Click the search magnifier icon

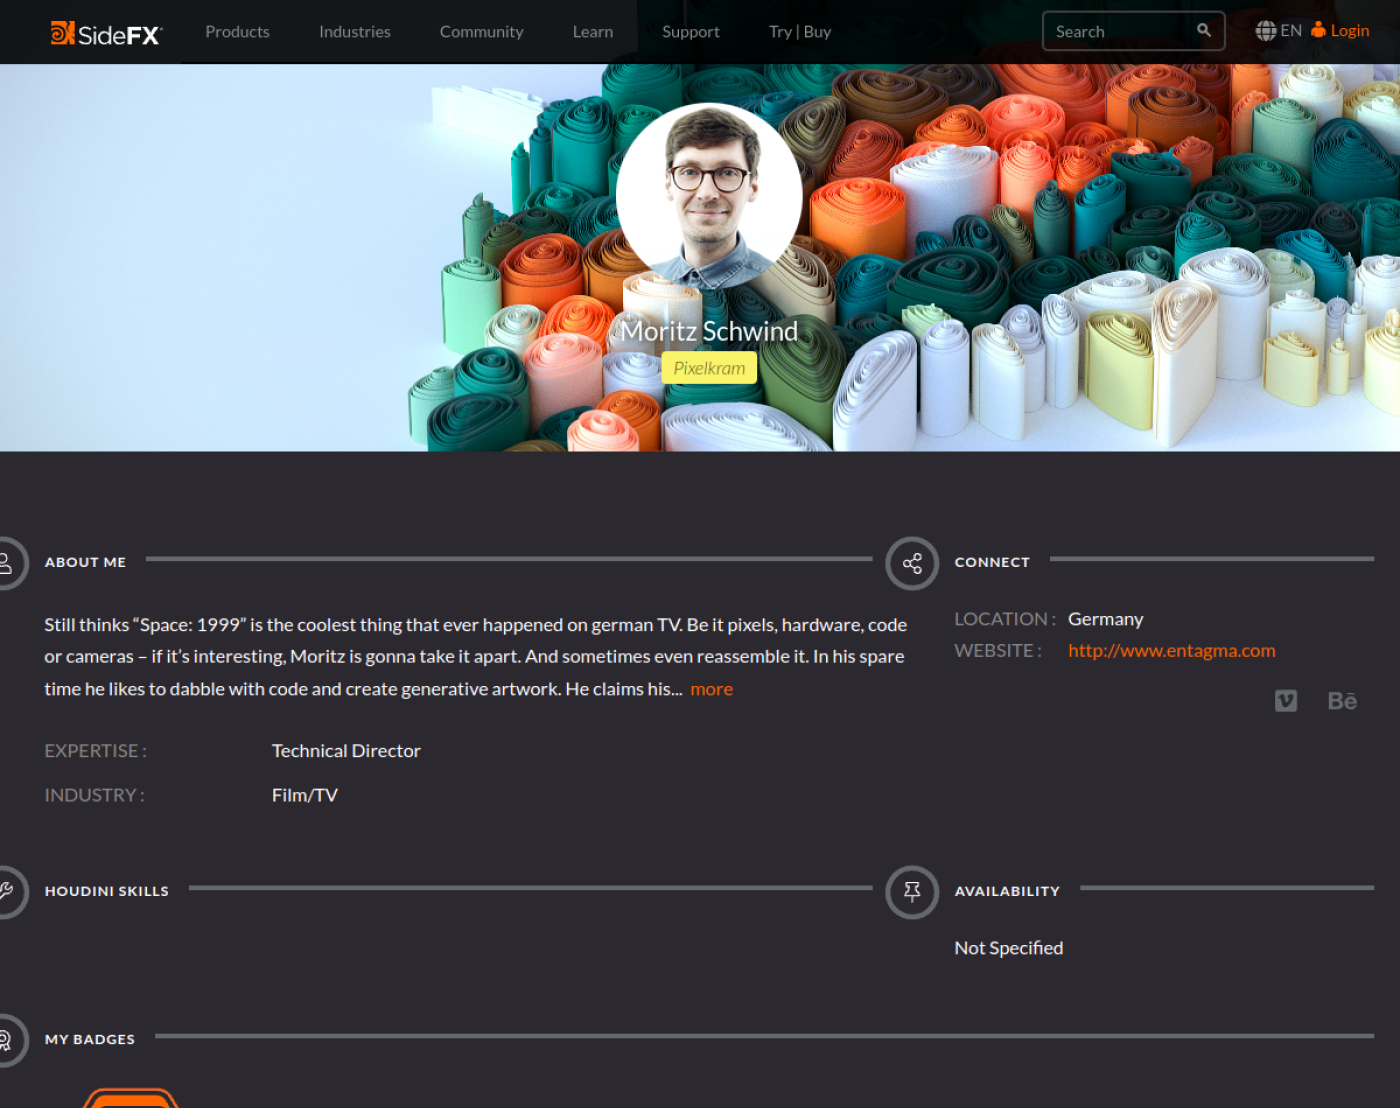(x=1204, y=30)
